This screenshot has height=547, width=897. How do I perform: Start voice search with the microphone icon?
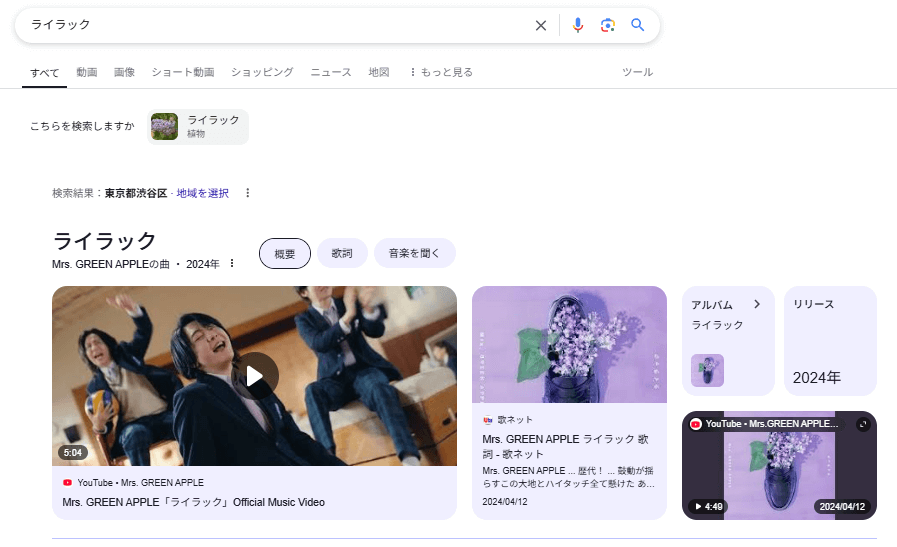pos(578,25)
